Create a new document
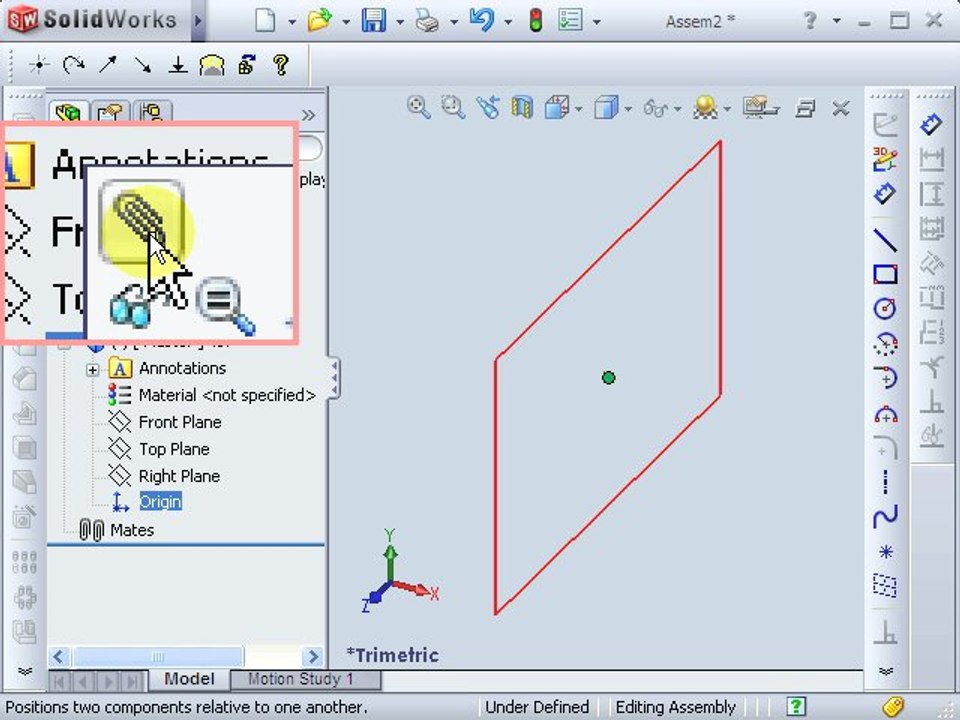Screen dimensions: 960x720 265,20
